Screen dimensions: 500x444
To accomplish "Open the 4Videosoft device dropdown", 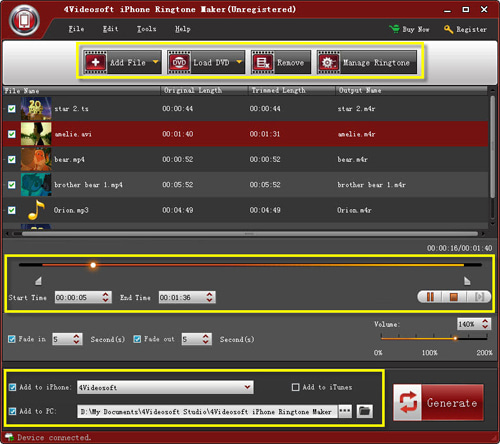I will 165,387.
